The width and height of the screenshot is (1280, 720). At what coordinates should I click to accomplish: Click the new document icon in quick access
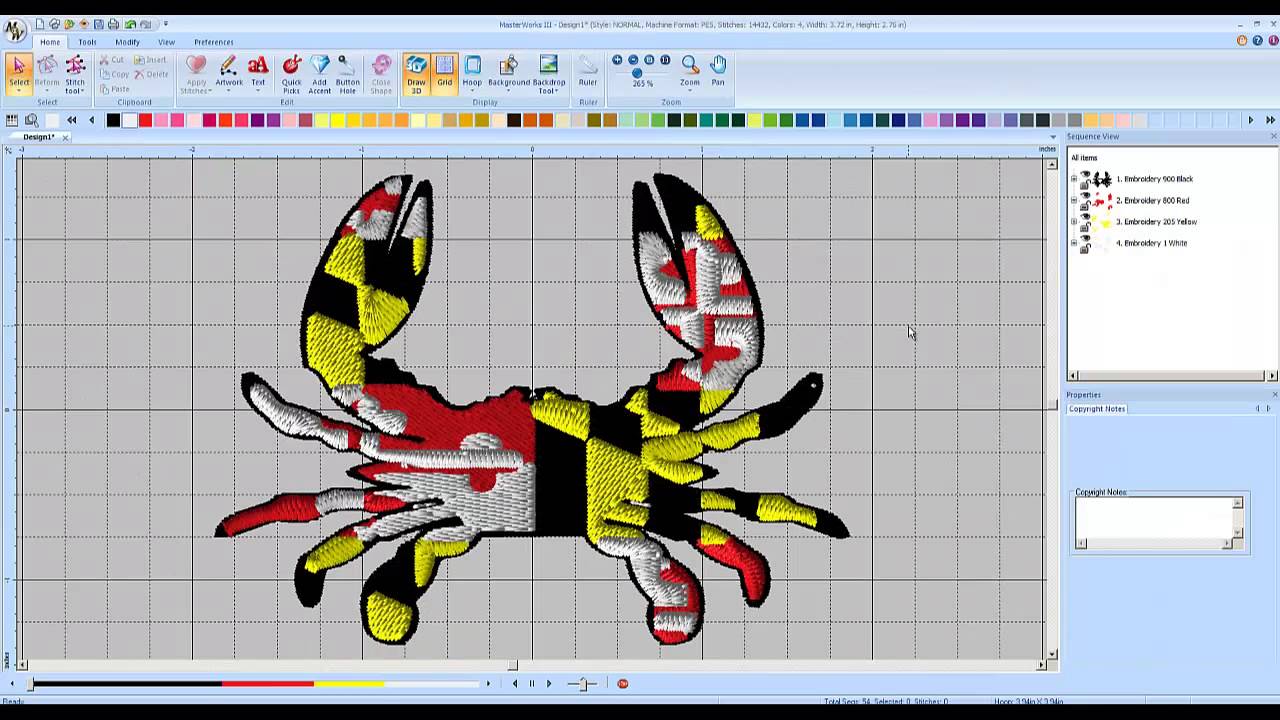(39, 24)
